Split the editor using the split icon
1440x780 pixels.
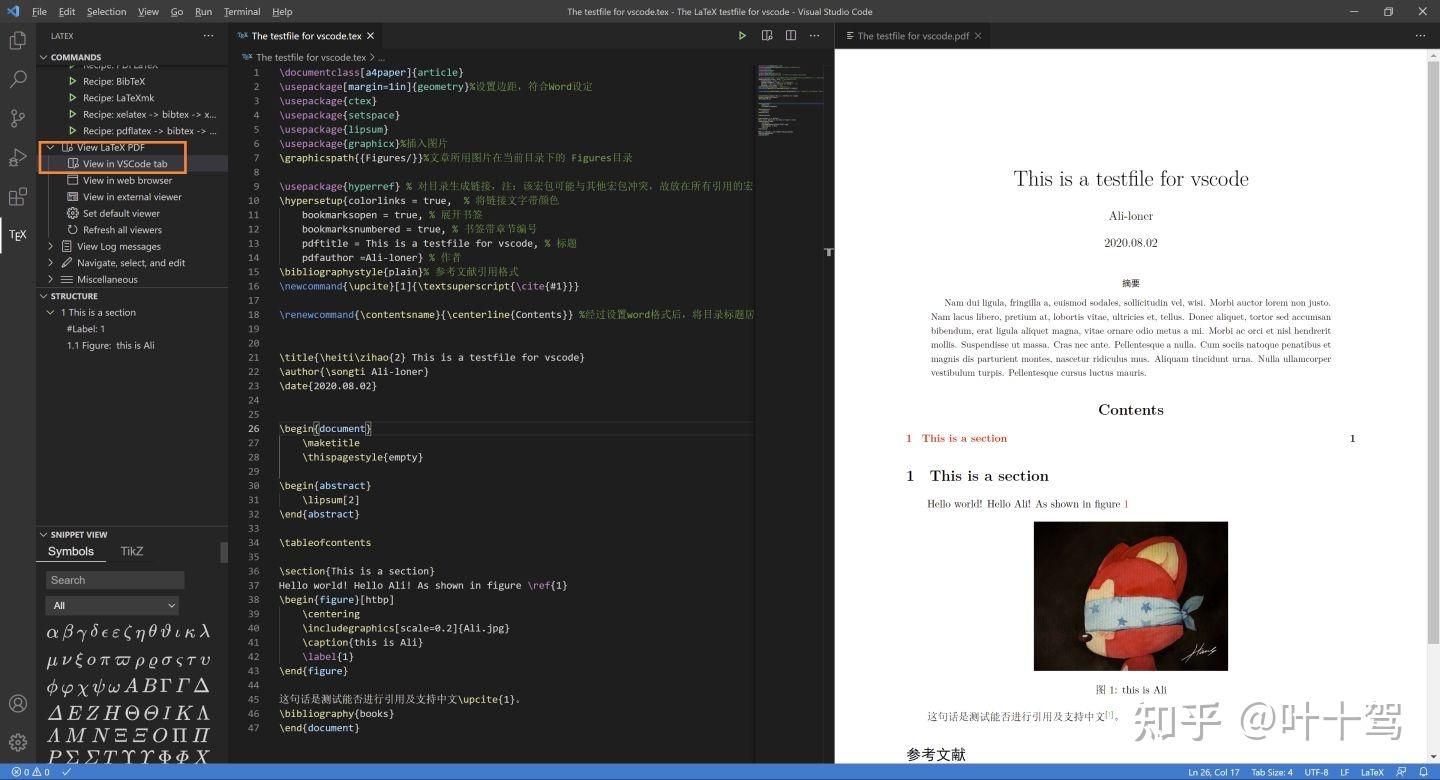(x=790, y=35)
